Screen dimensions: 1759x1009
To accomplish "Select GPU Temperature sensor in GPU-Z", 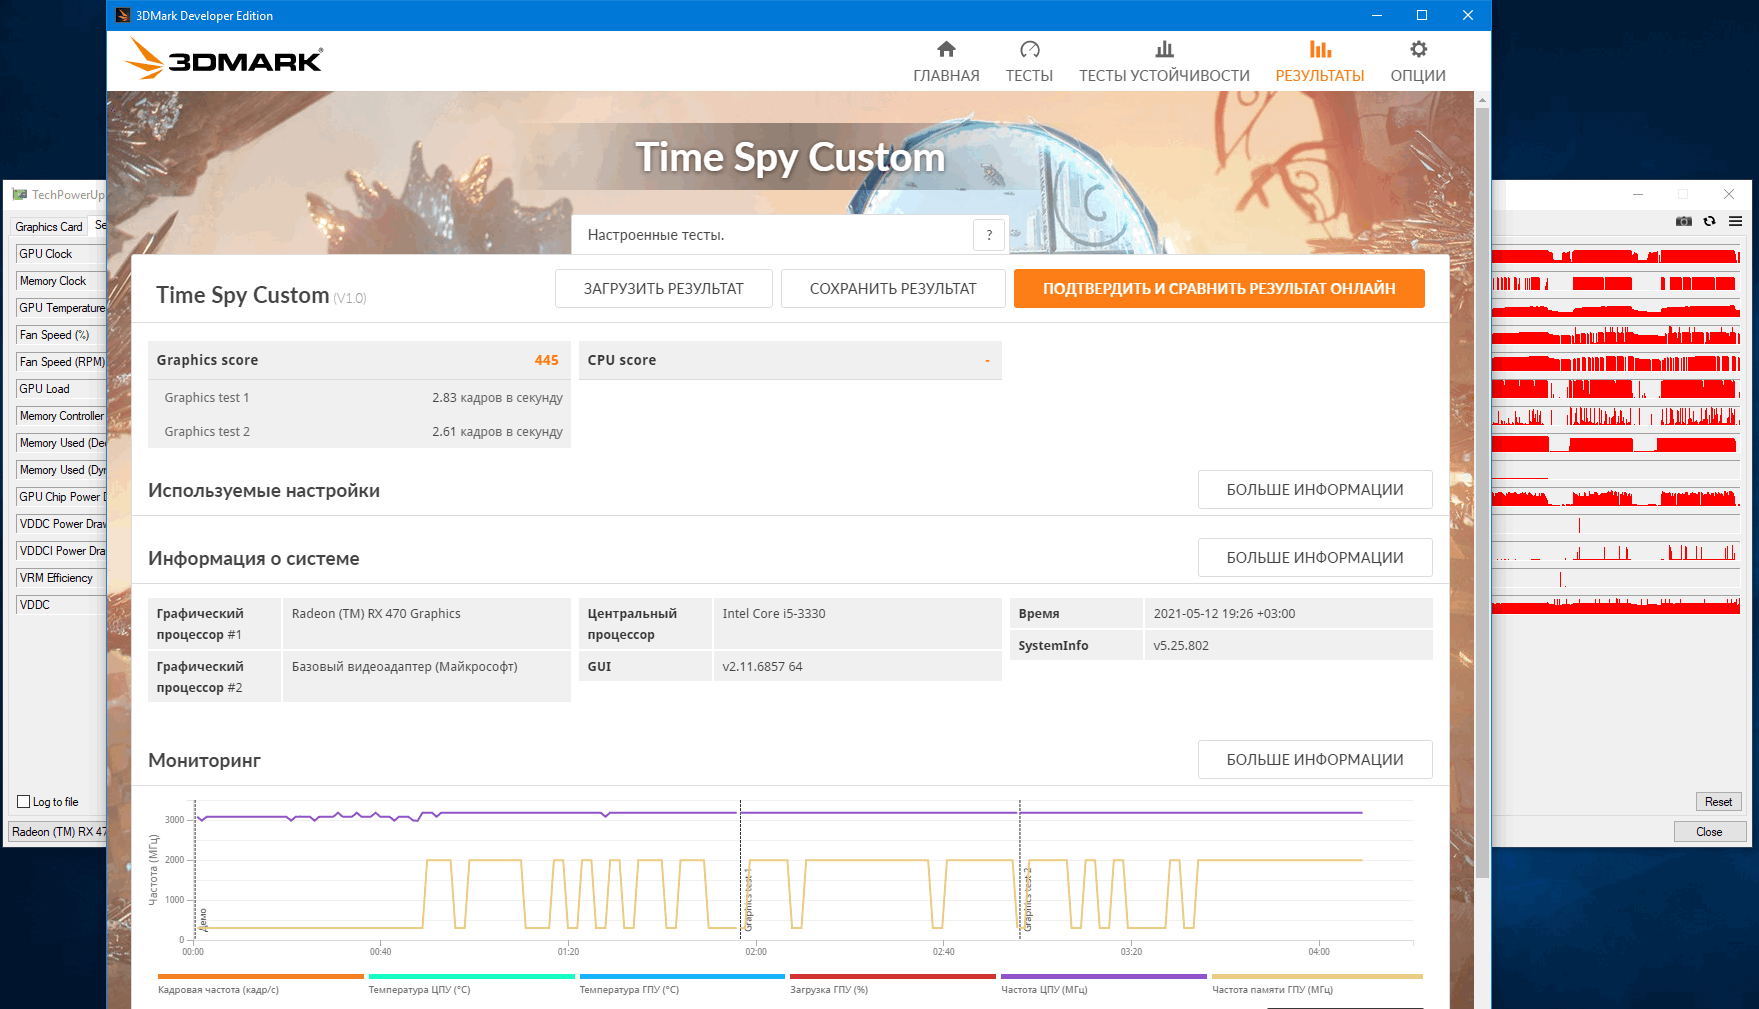I will tap(60, 308).
